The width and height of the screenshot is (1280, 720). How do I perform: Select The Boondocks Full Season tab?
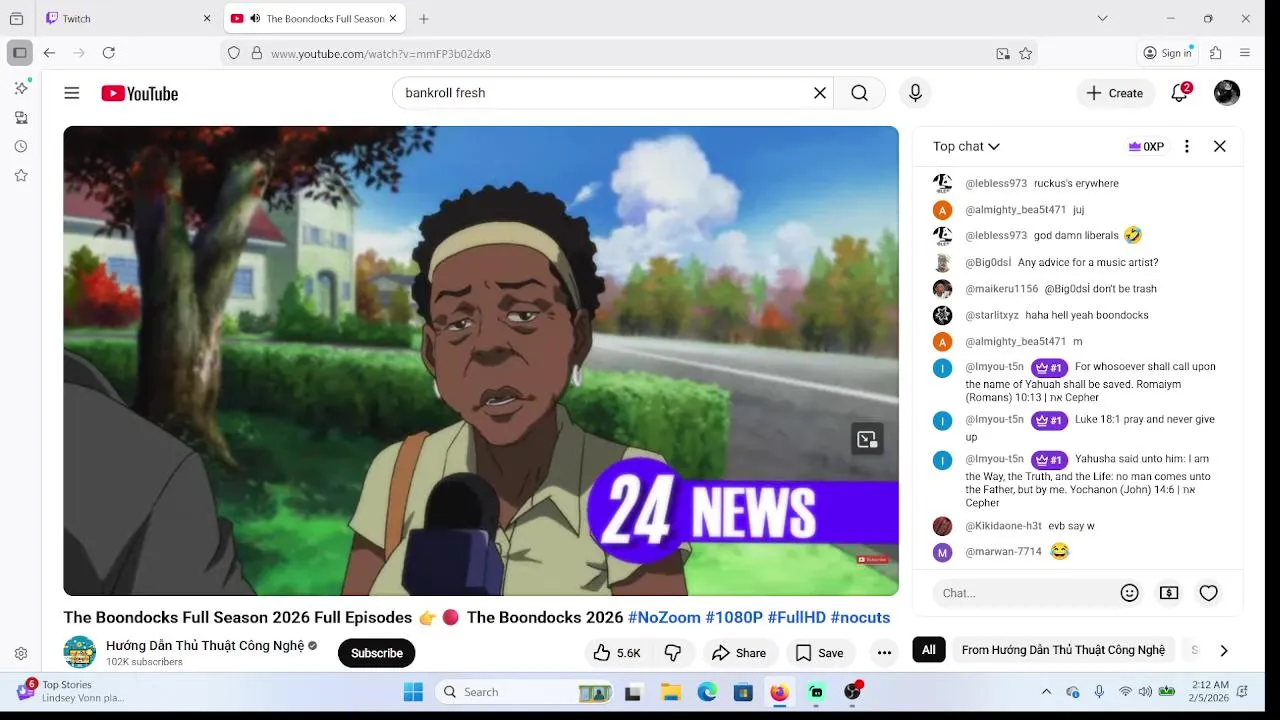[x=313, y=18]
